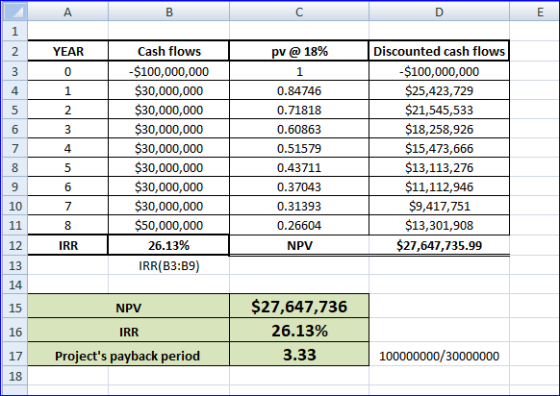Select row 18 header
This screenshot has width=560, height=396.
[x=15, y=376]
